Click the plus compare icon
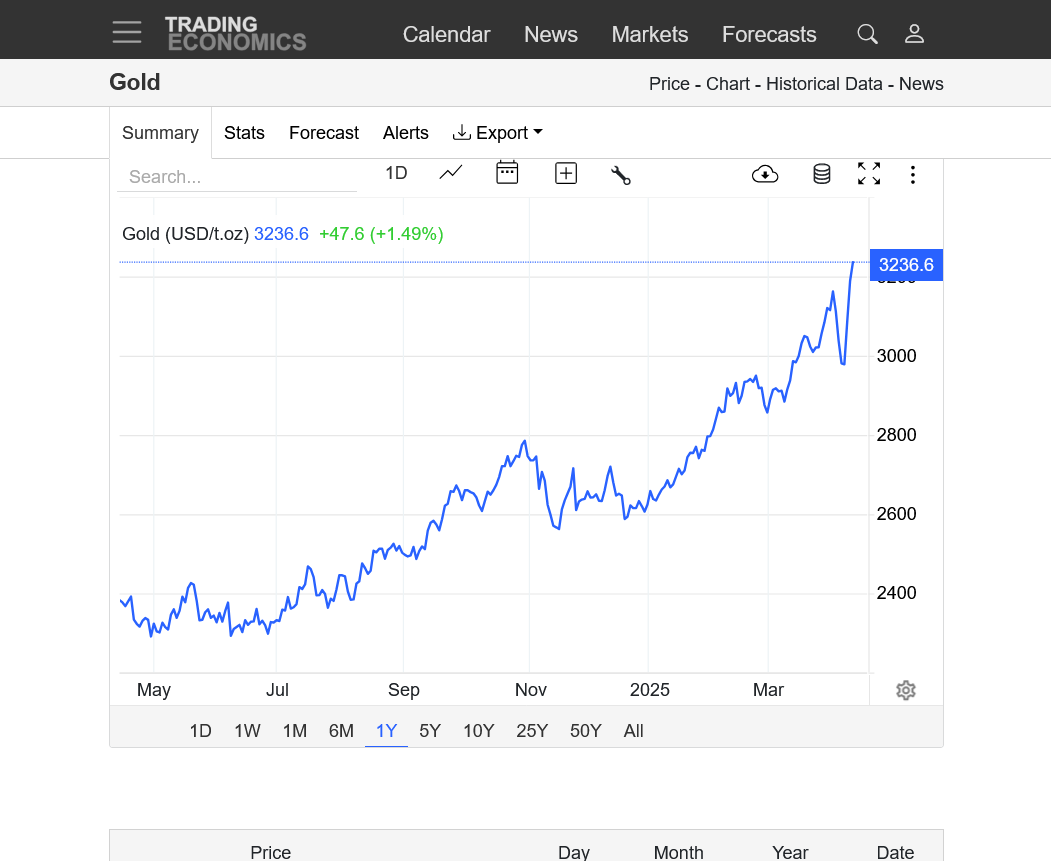Image resolution: width=1051 pixels, height=861 pixels. 566,174
